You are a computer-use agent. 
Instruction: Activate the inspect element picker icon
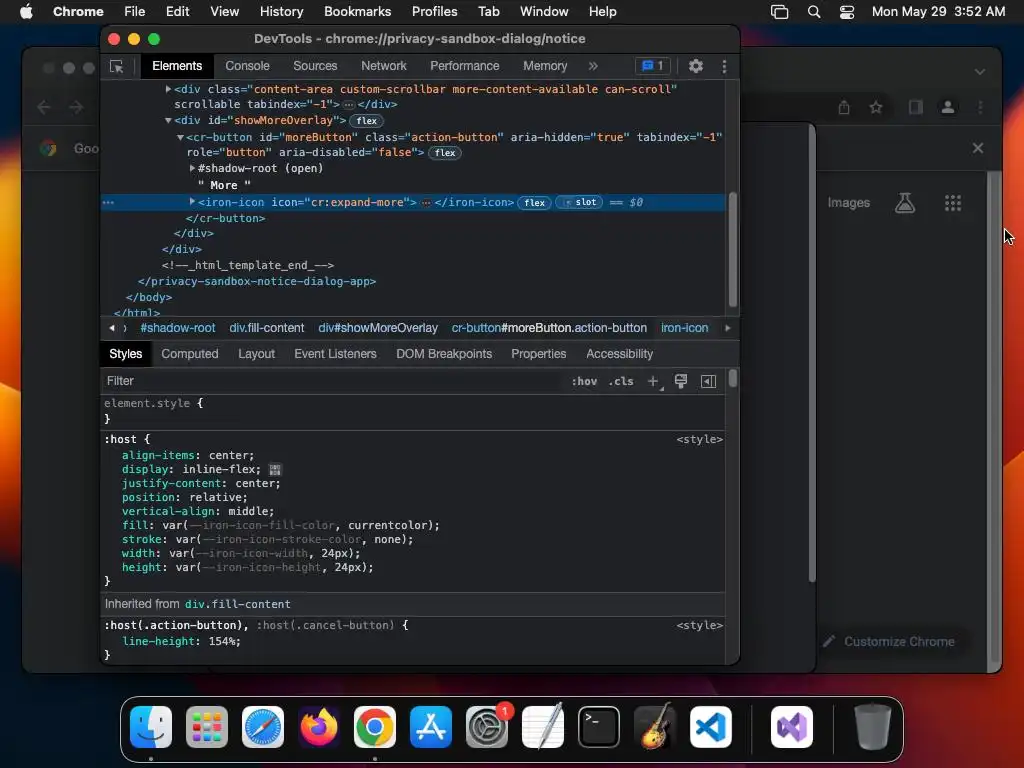(x=117, y=66)
